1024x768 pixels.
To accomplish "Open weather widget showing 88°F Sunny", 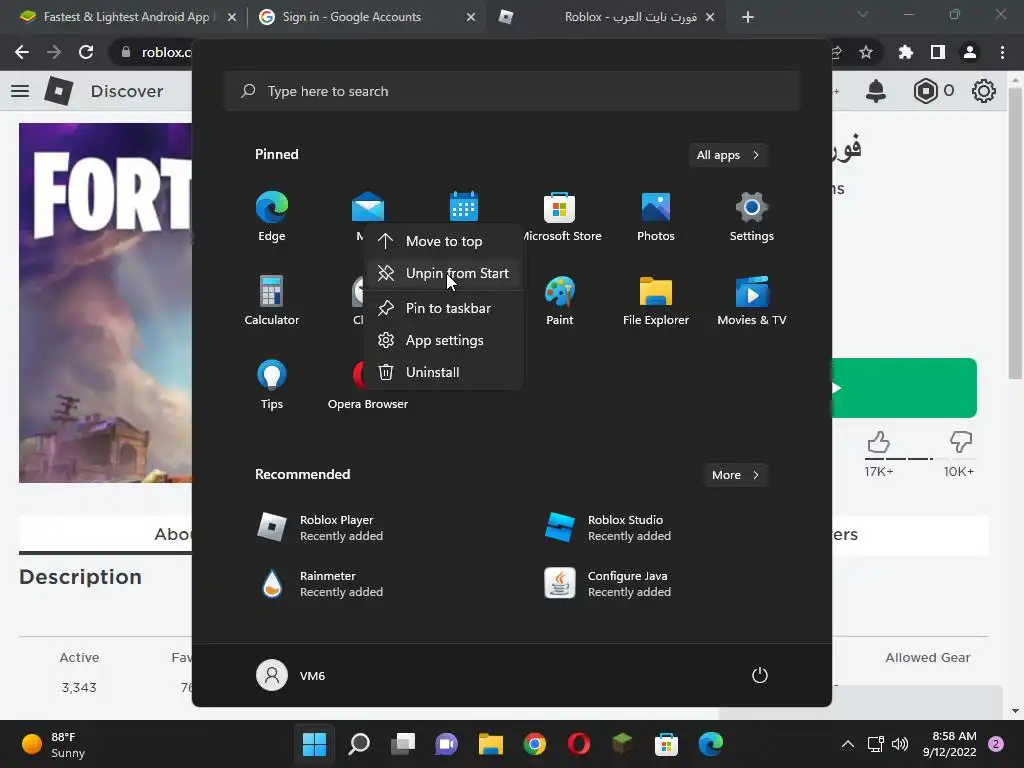I will [x=54, y=744].
